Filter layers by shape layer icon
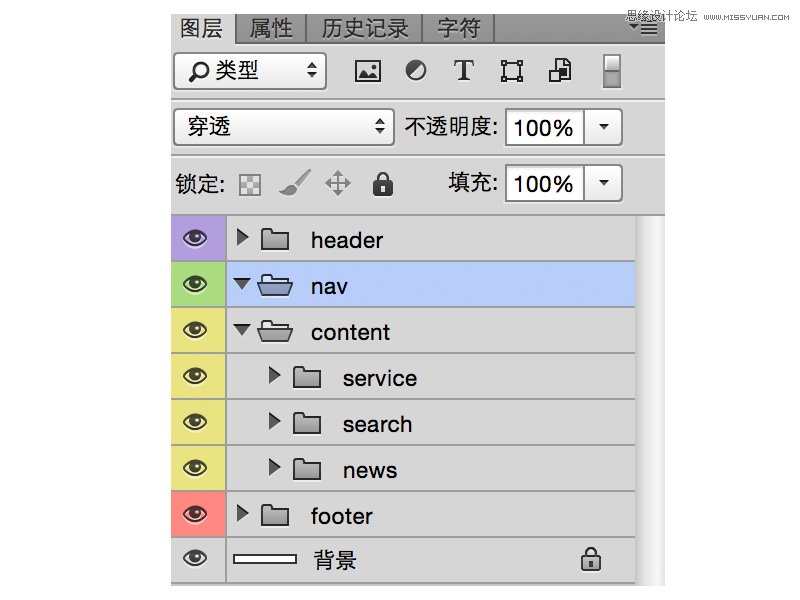This screenshot has height=600, width=800. point(511,70)
